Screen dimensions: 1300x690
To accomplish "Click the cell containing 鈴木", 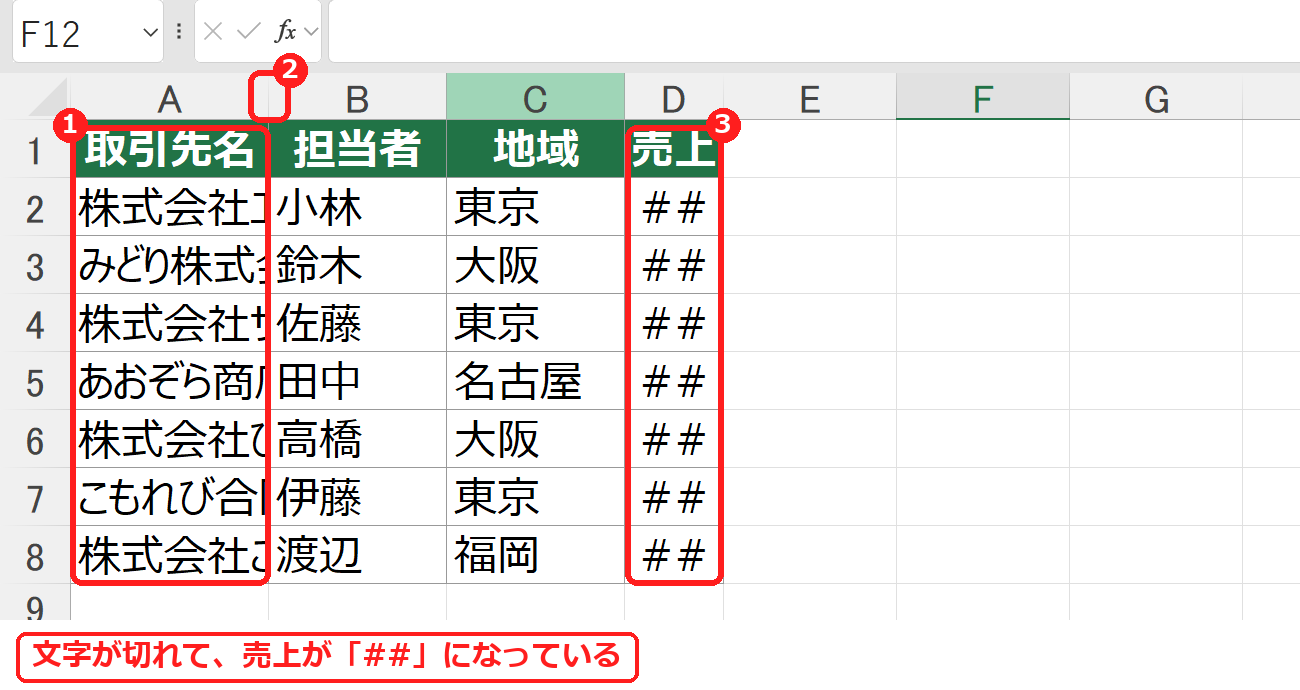I will click(x=358, y=265).
